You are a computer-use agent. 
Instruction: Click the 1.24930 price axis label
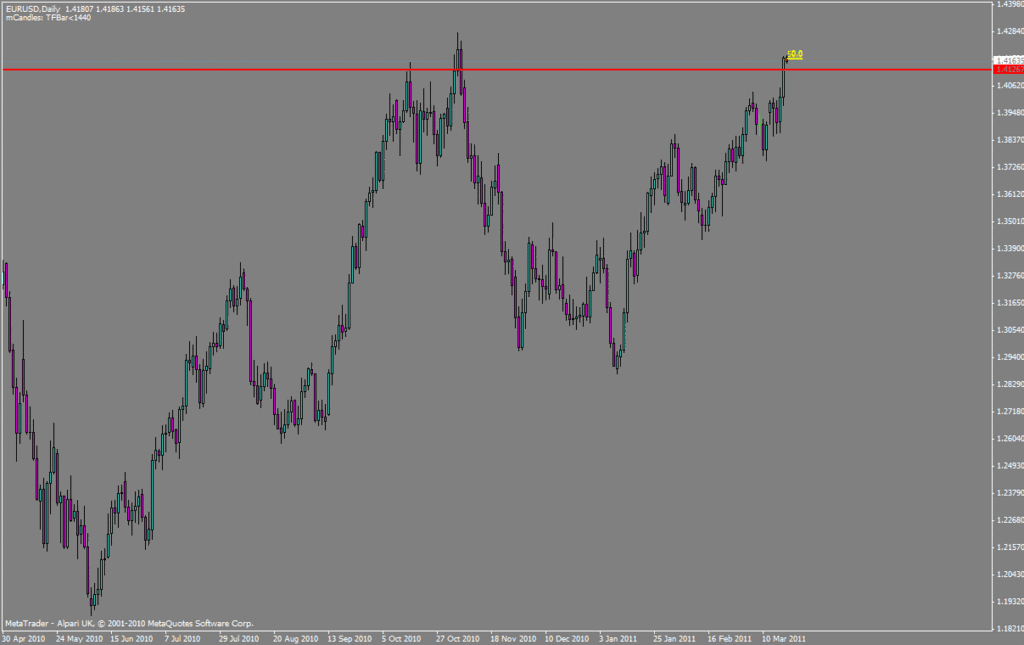(1010, 465)
